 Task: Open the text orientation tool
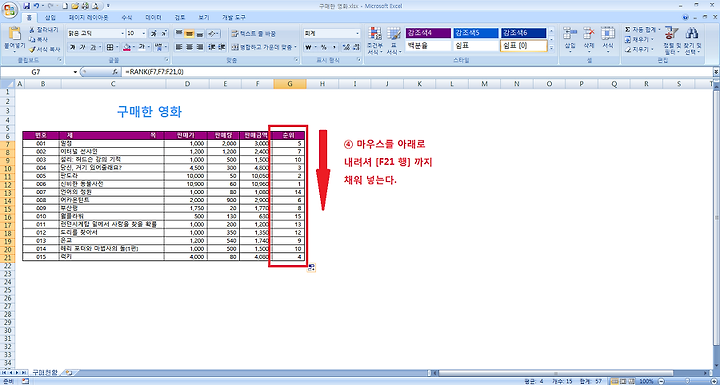(x=213, y=34)
